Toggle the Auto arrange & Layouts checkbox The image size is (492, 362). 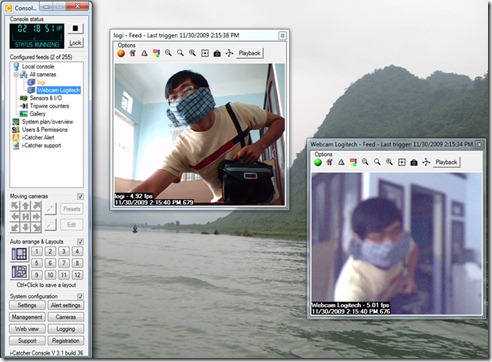(x=80, y=241)
